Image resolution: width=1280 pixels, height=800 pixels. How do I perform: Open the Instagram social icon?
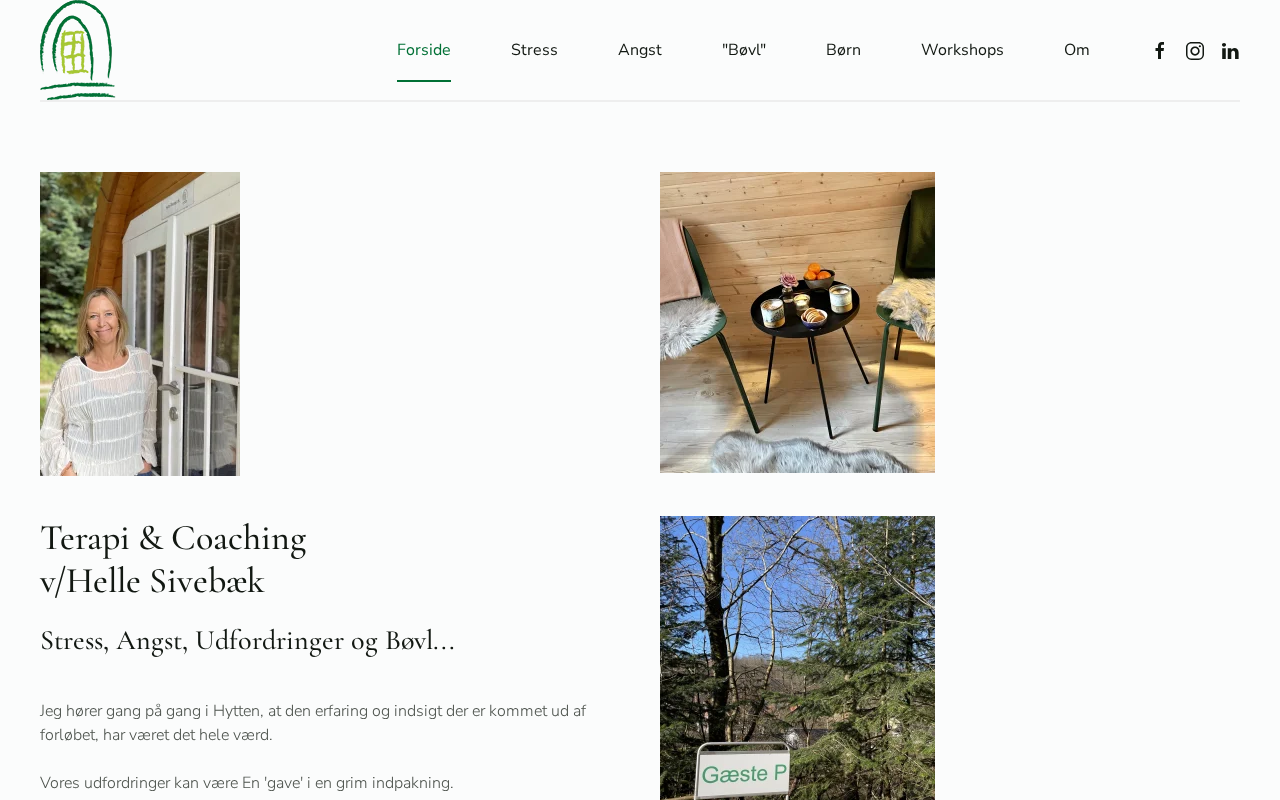tap(1195, 51)
